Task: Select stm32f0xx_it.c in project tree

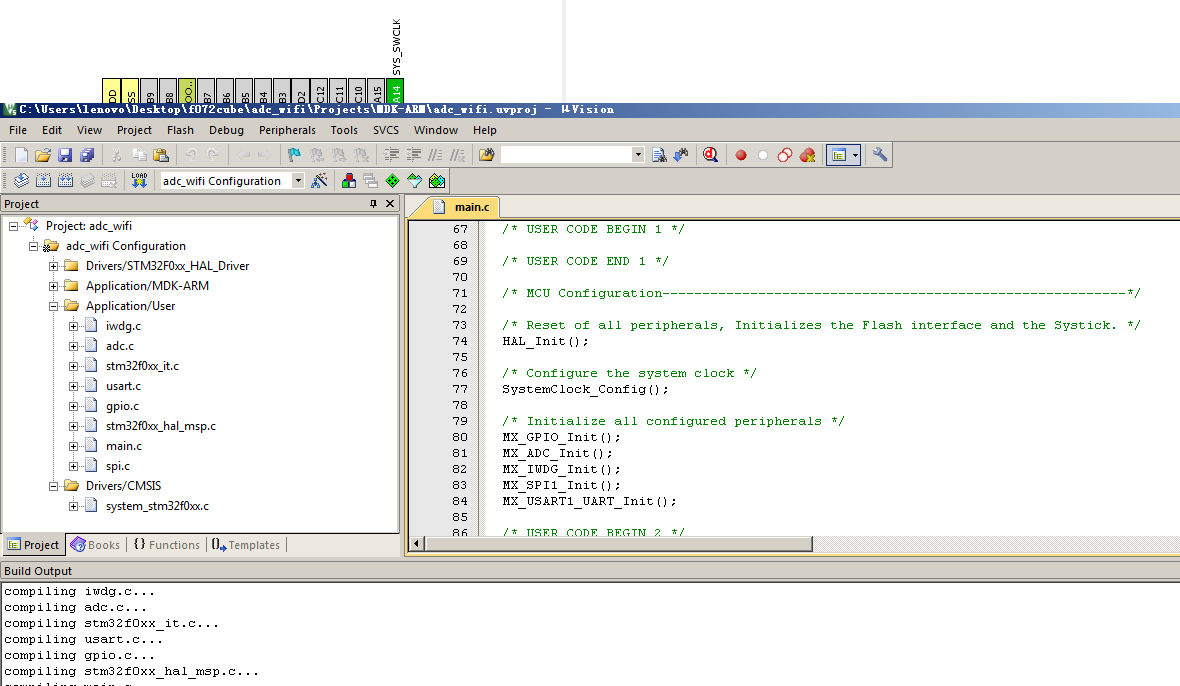Action: (142, 366)
